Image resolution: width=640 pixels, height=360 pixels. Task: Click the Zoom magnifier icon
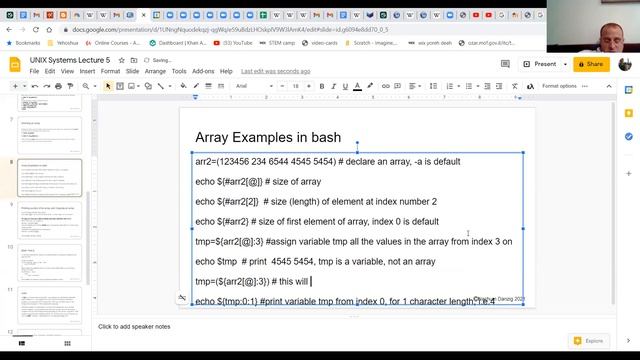click(x=86, y=86)
